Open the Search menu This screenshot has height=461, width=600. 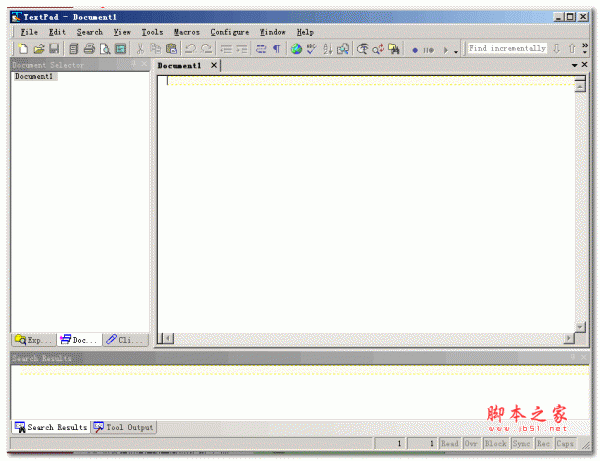click(x=90, y=32)
